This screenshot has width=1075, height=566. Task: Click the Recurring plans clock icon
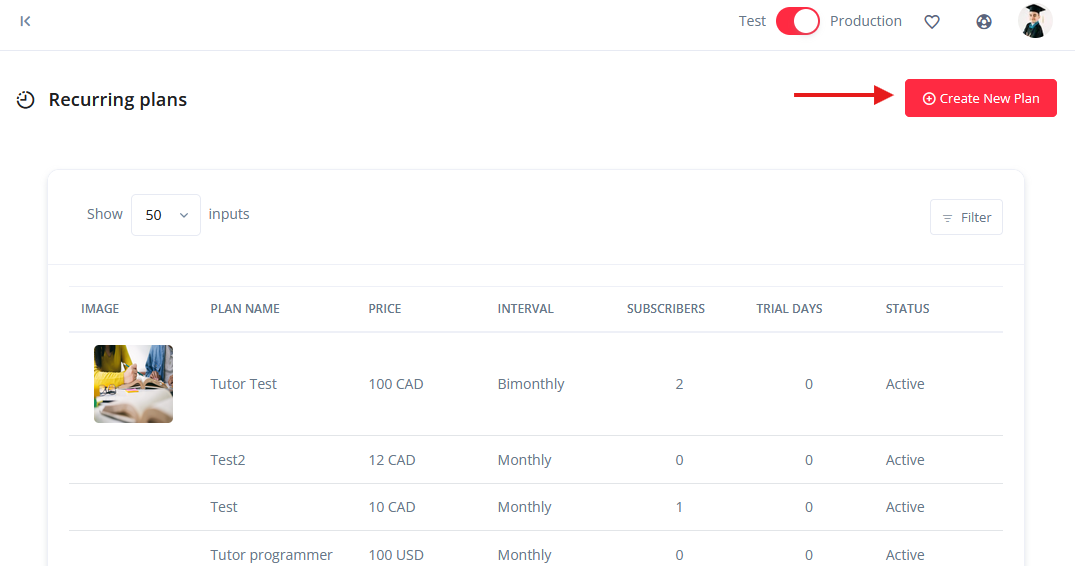26,100
